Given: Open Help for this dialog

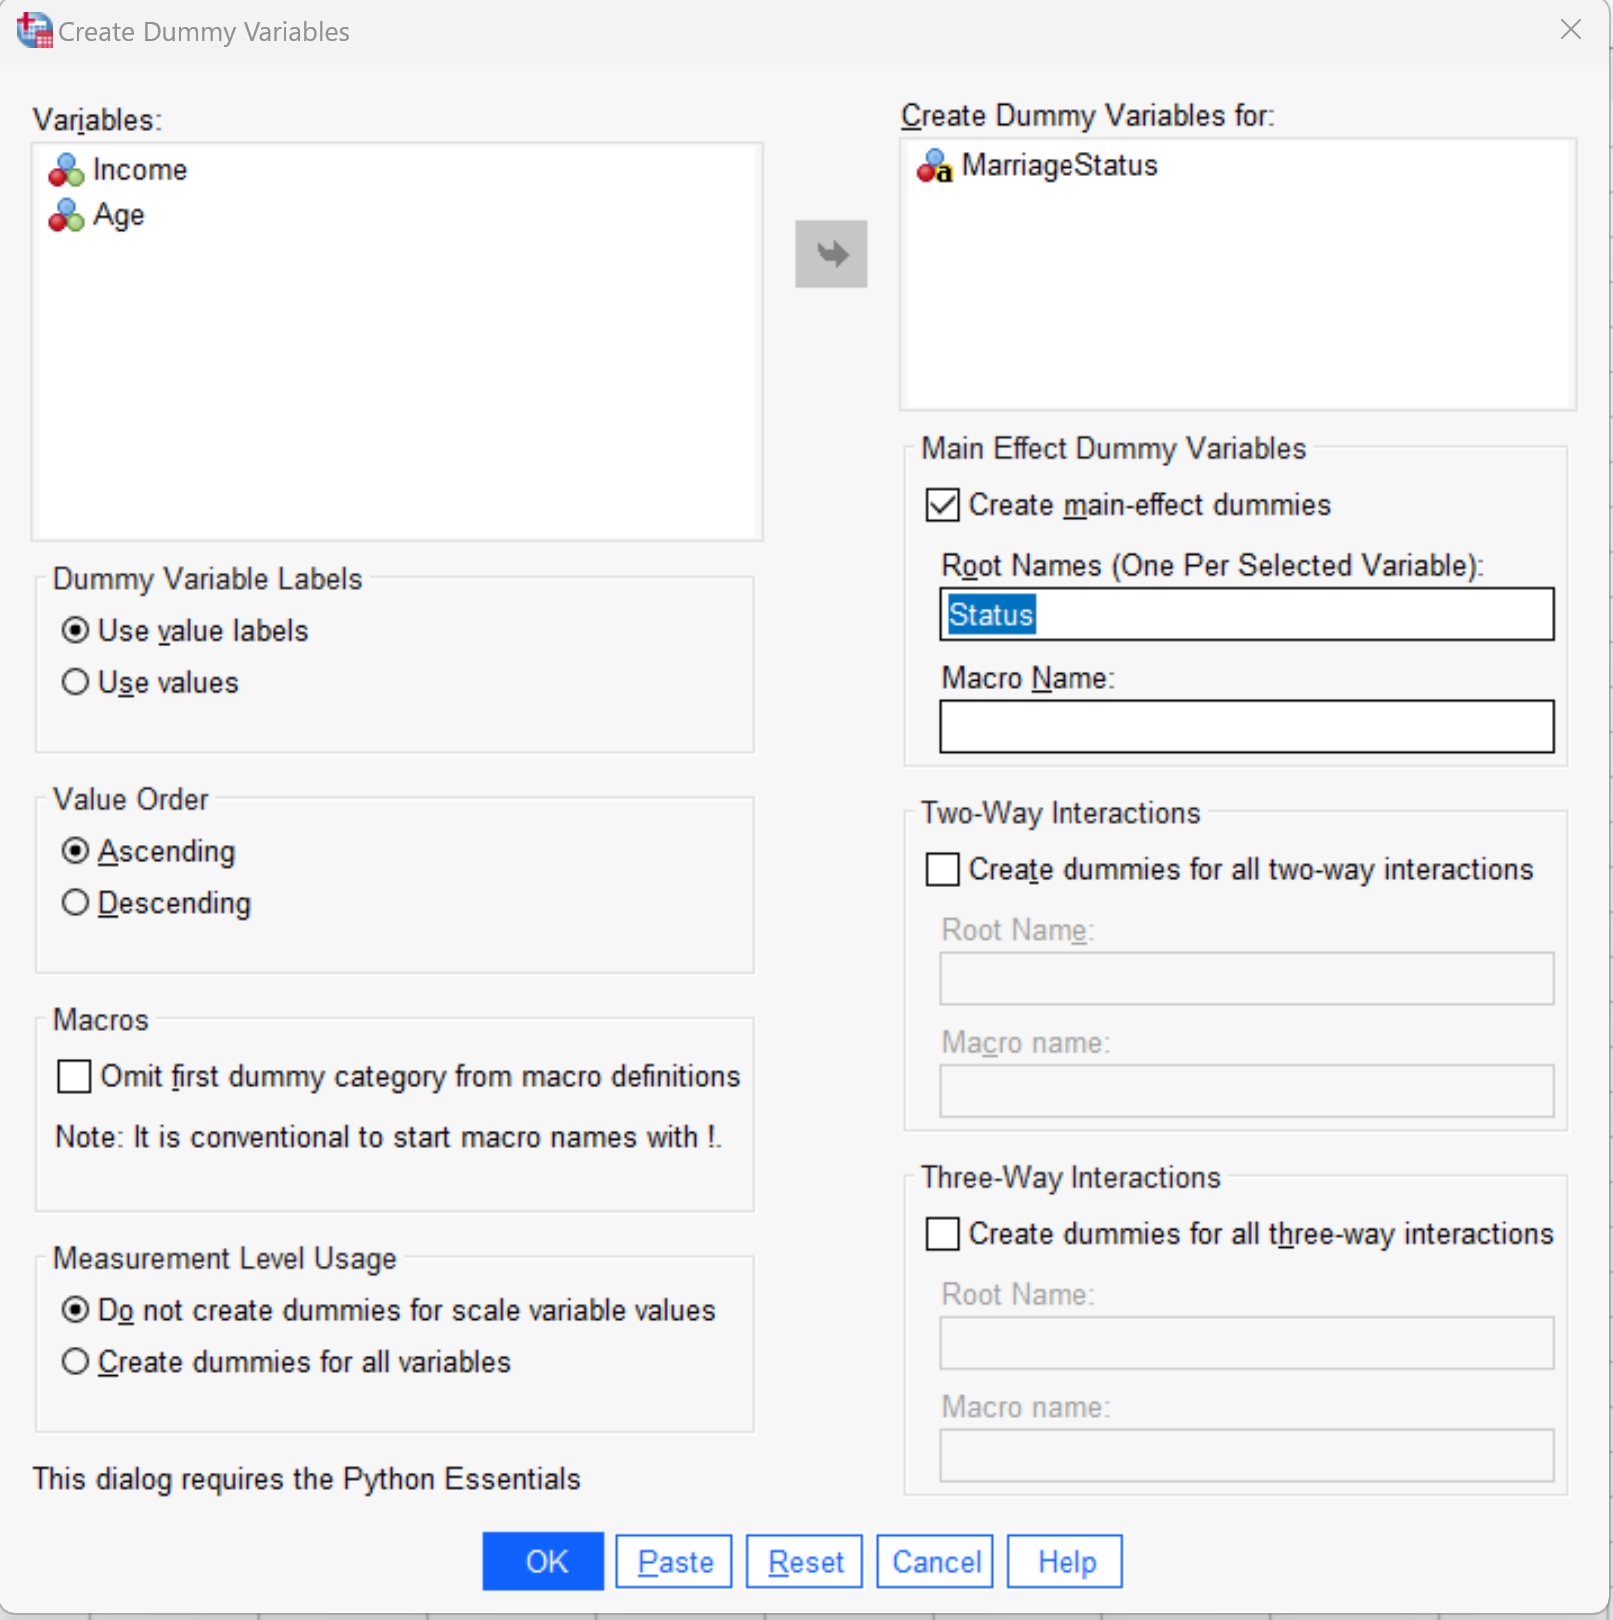Looking at the screenshot, I should pyautogui.click(x=1063, y=1561).
